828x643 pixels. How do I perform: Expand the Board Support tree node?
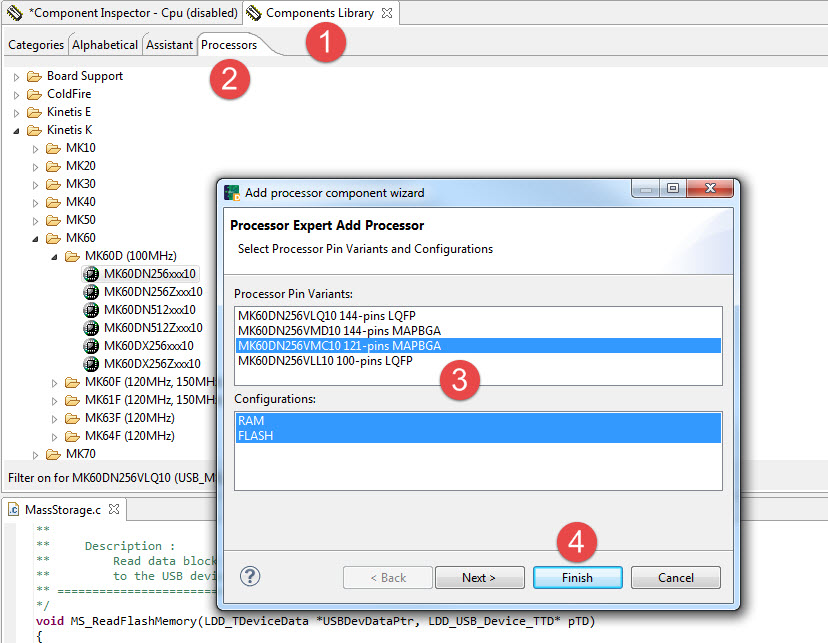tap(16, 77)
